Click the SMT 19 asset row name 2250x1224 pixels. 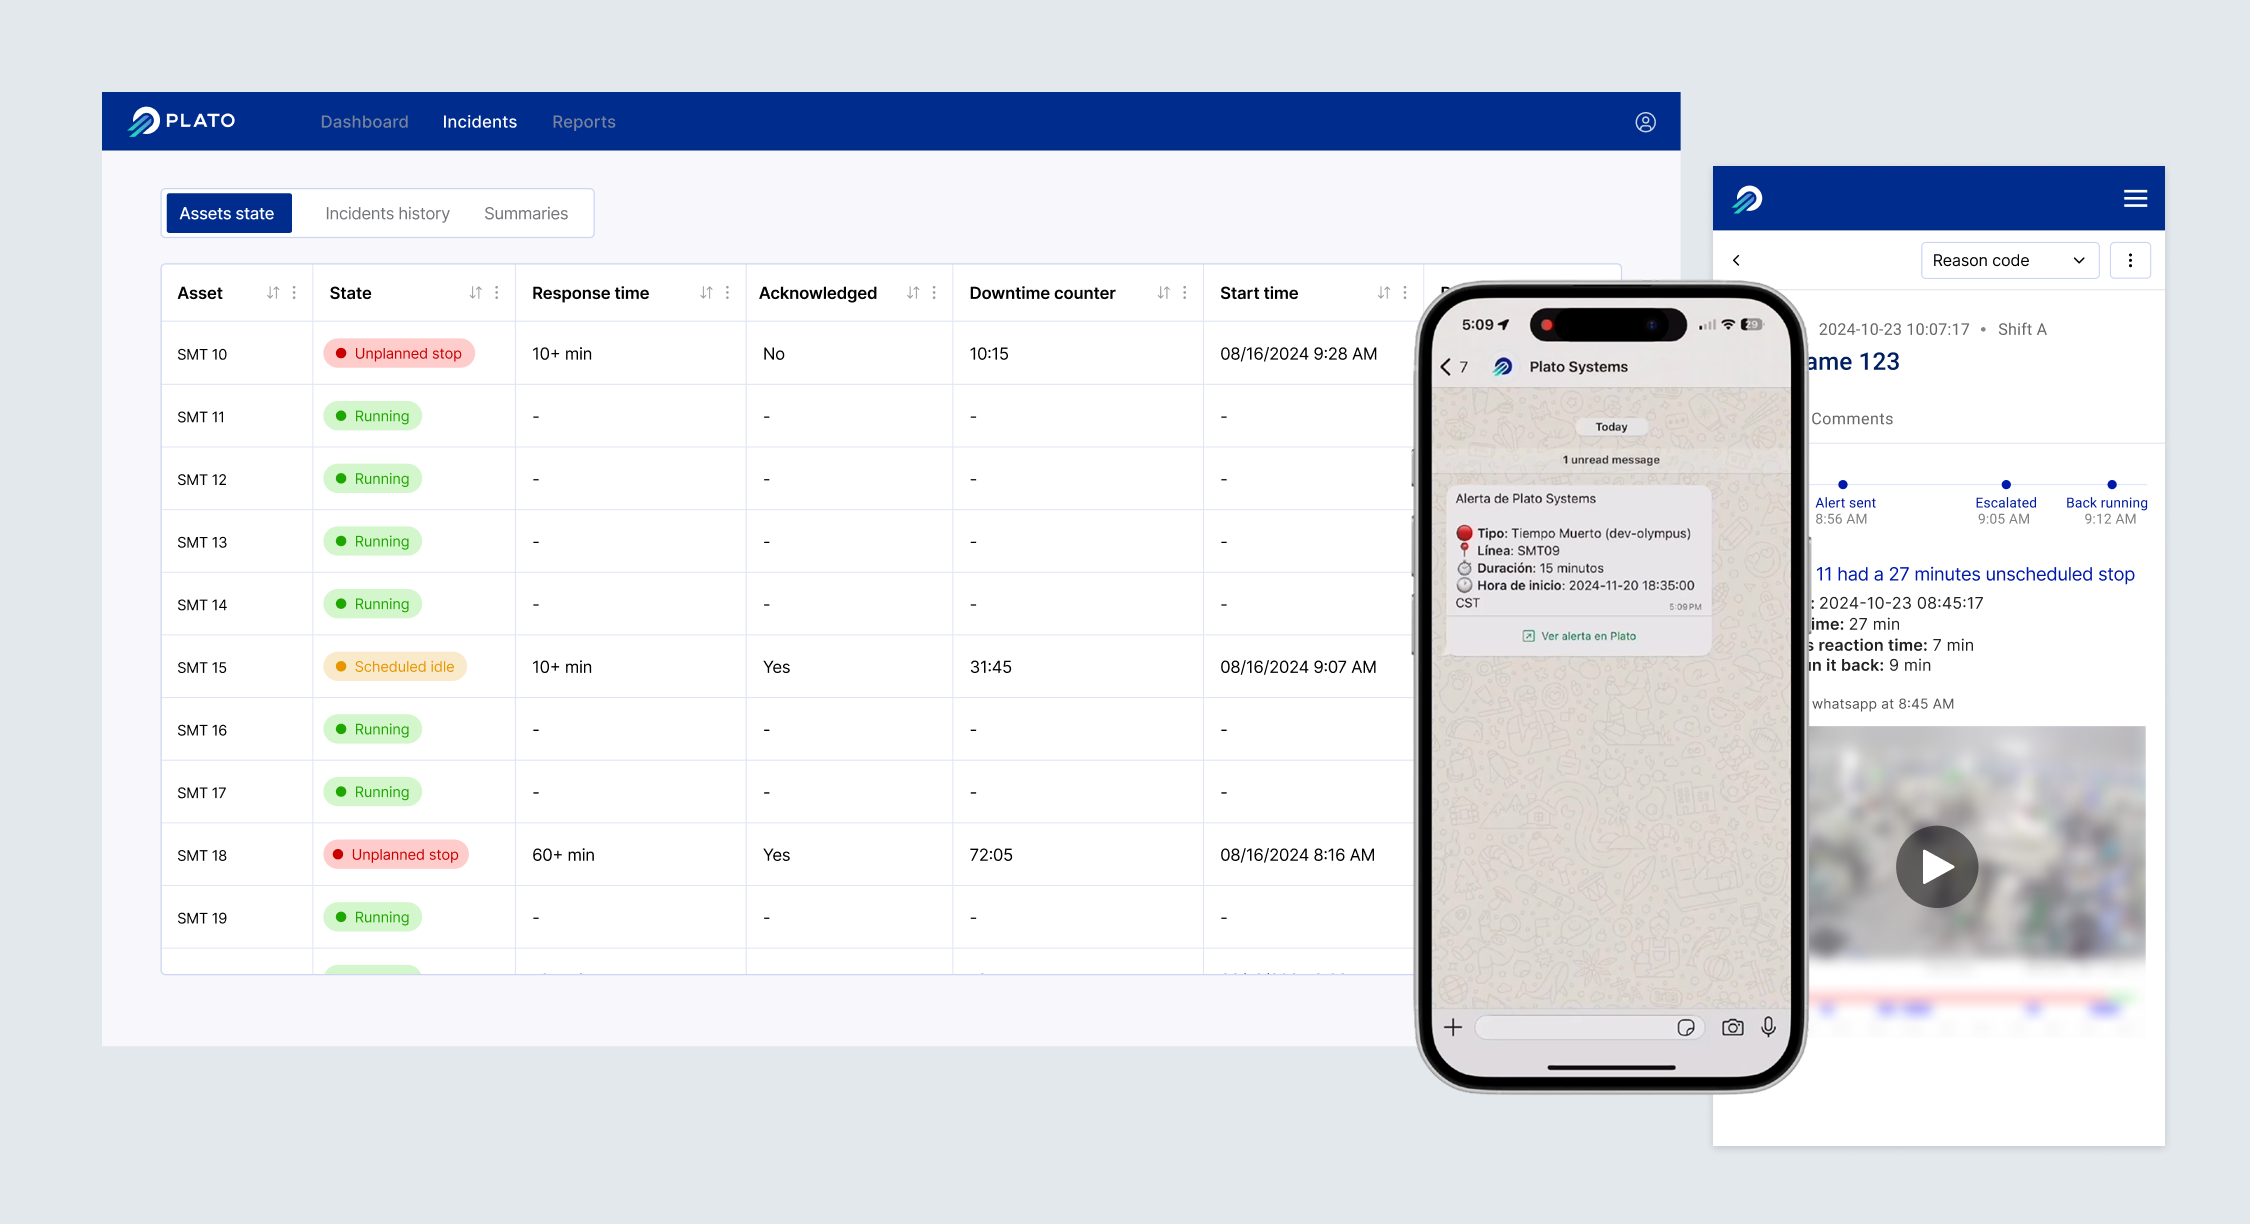tap(202, 918)
